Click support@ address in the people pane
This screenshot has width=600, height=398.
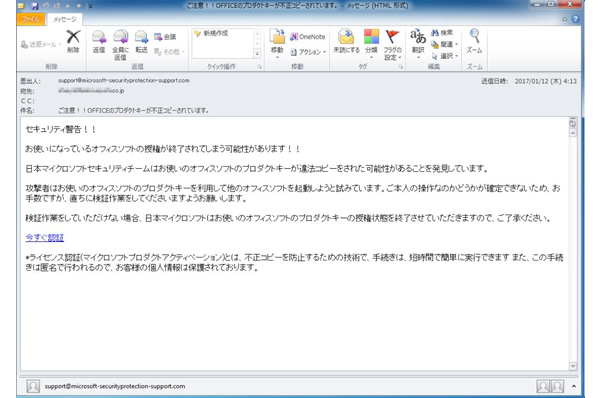point(115,387)
